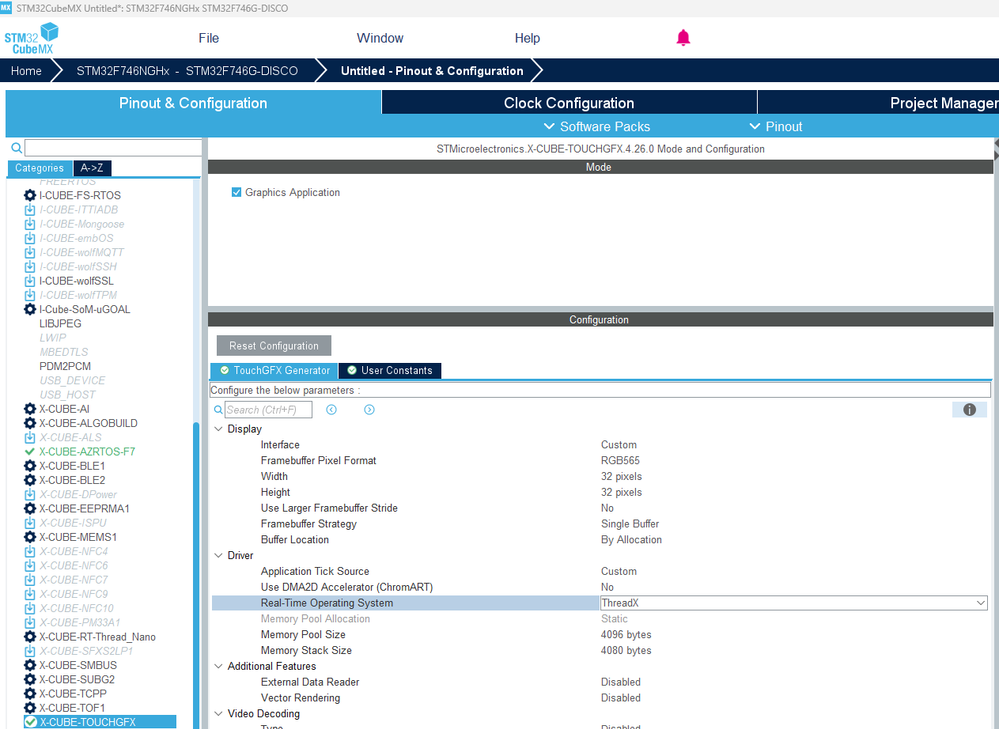Image resolution: width=999 pixels, height=729 pixels.
Task: Open the Help menu
Action: click(527, 38)
